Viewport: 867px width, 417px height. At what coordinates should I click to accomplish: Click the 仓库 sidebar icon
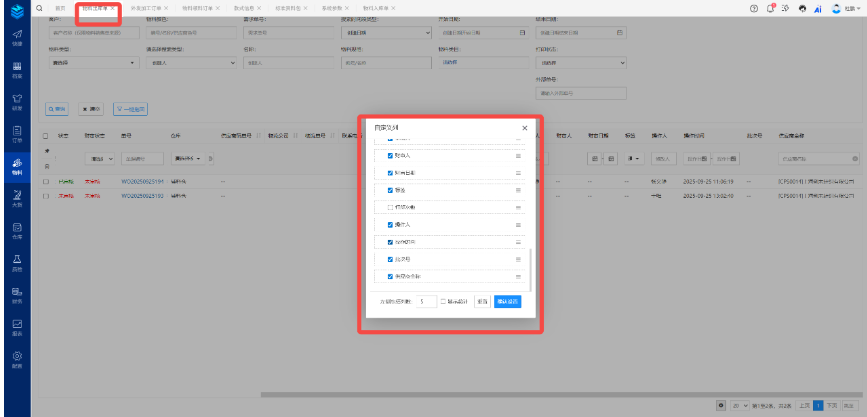(17, 230)
